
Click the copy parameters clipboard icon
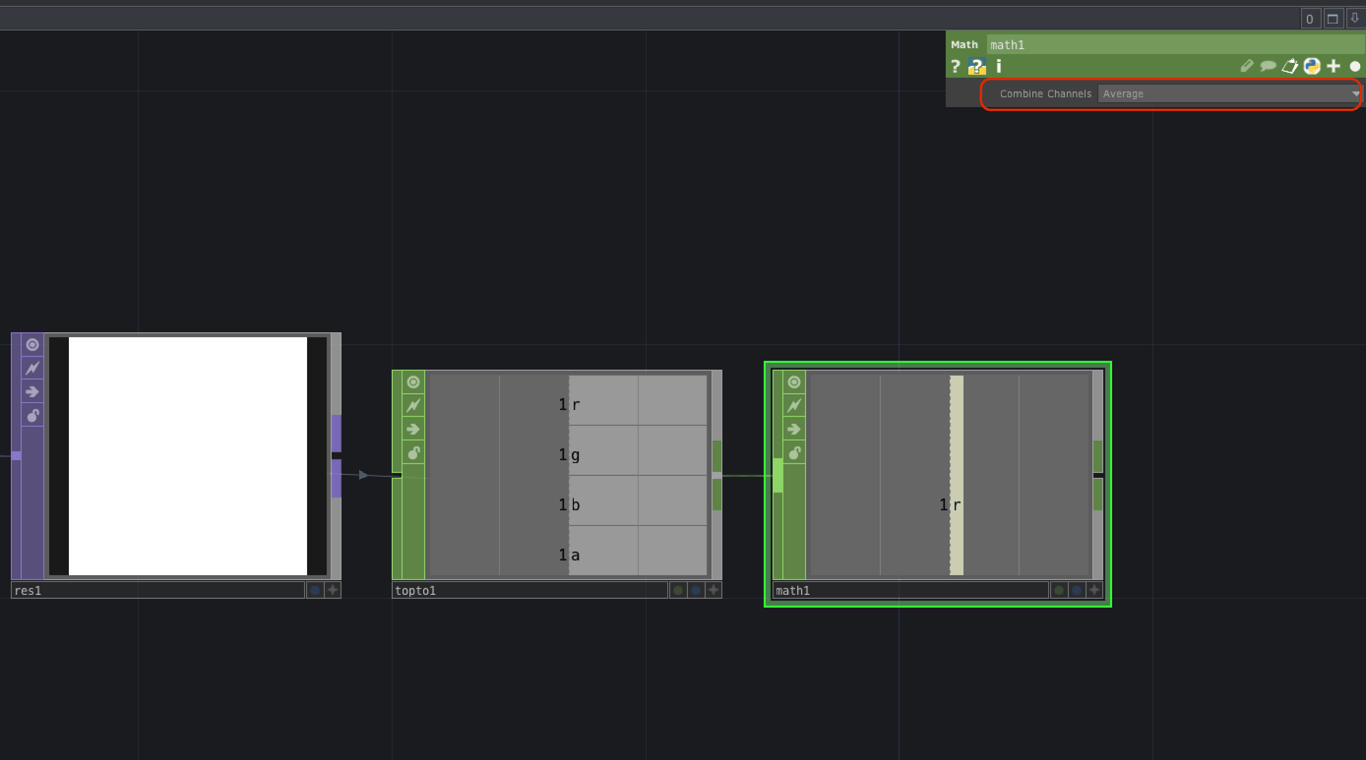(1290, 66)
